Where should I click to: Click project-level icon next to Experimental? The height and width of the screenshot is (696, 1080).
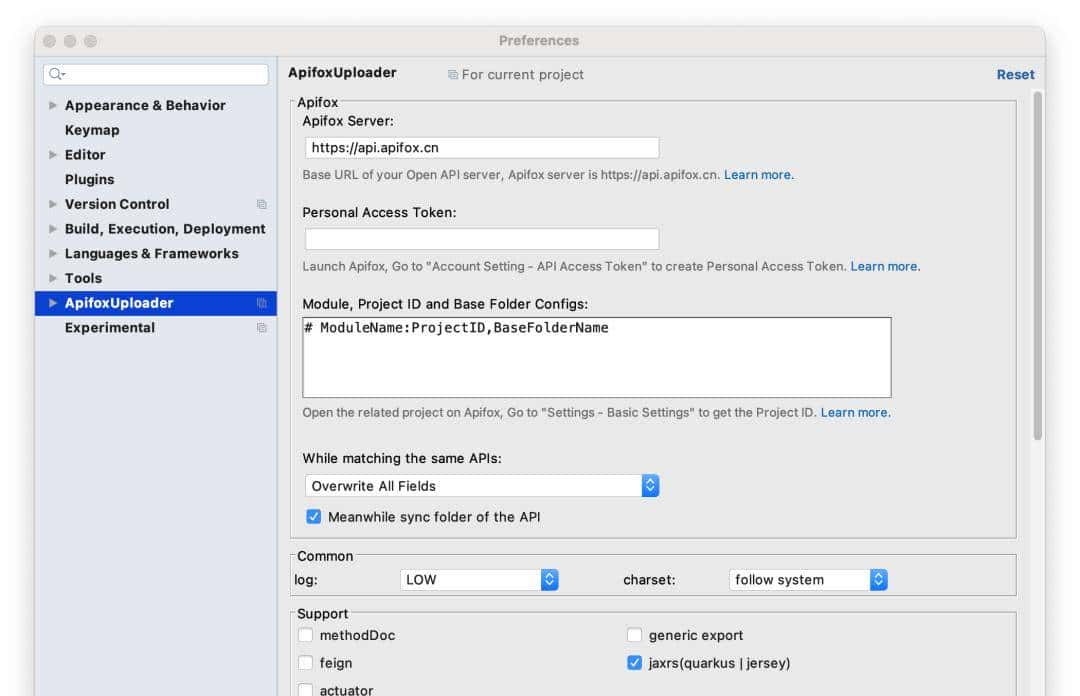click(262, 328)
